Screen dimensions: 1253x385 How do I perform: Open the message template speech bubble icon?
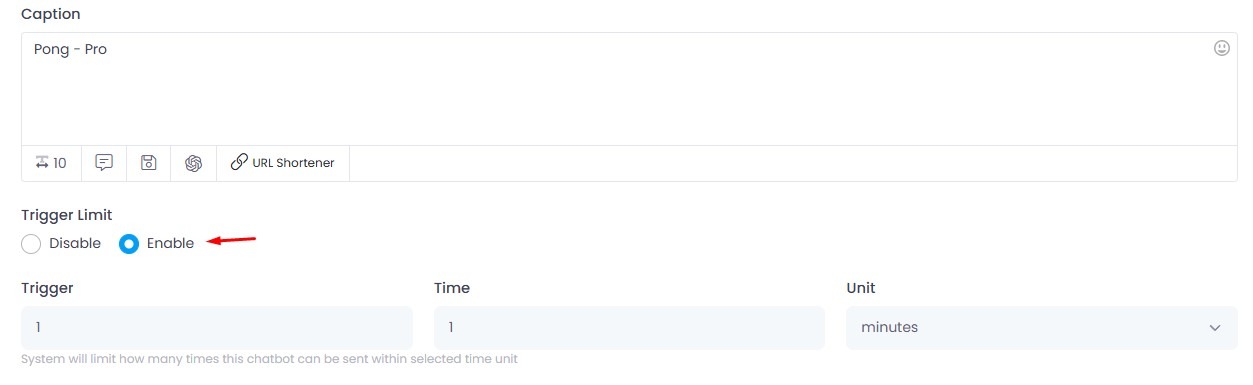(104, 163)
